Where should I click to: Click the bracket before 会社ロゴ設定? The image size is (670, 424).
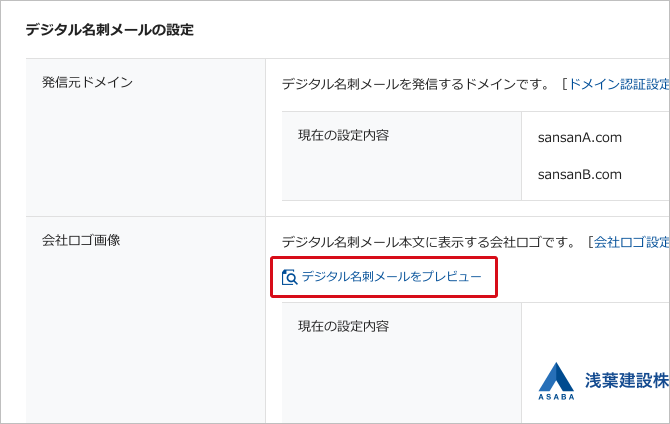[590, 241]
